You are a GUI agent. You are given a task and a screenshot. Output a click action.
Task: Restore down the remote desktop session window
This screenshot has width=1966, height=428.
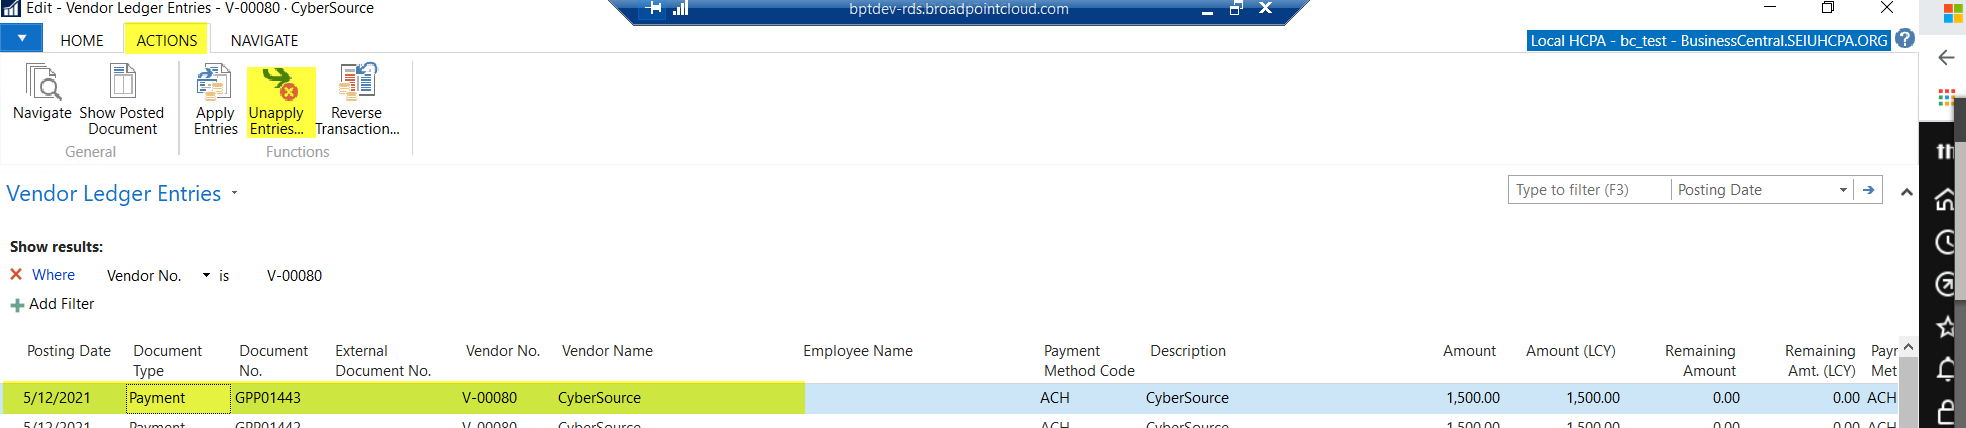pos(1236,8)
